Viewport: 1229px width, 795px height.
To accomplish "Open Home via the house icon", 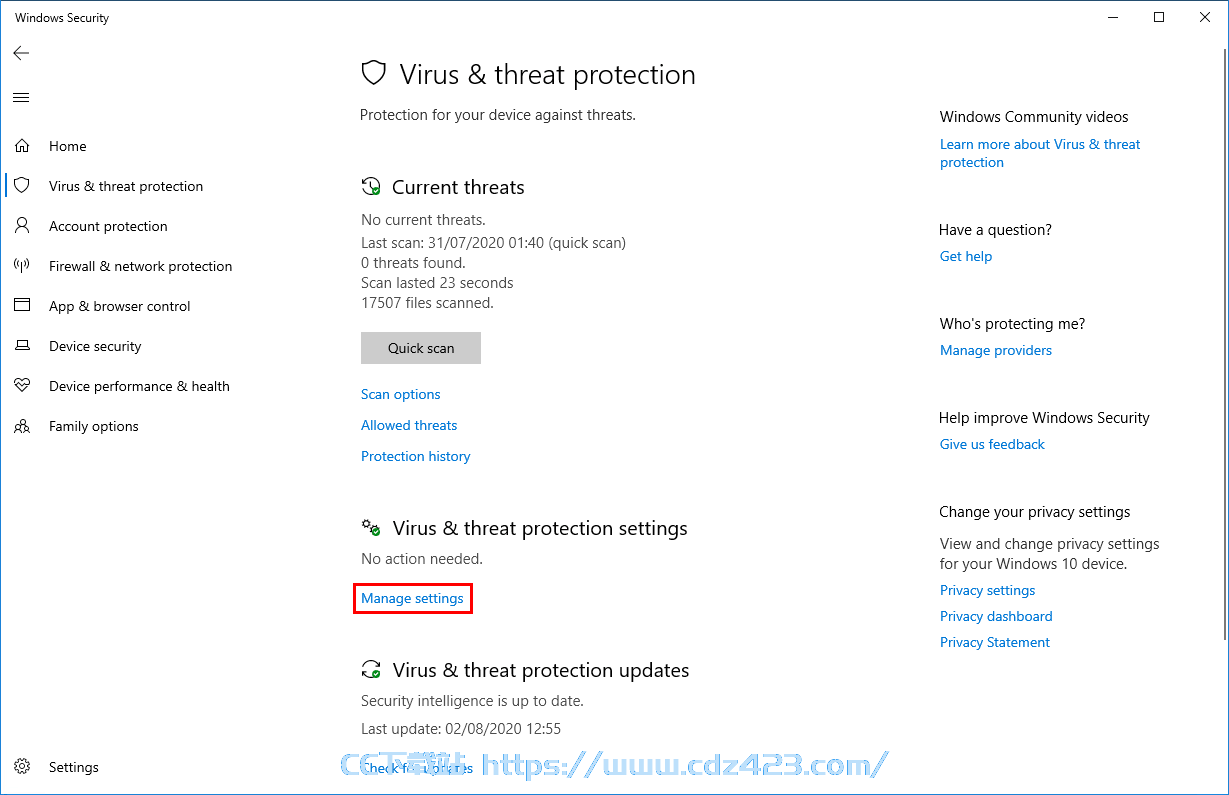I will click(22, 146).
